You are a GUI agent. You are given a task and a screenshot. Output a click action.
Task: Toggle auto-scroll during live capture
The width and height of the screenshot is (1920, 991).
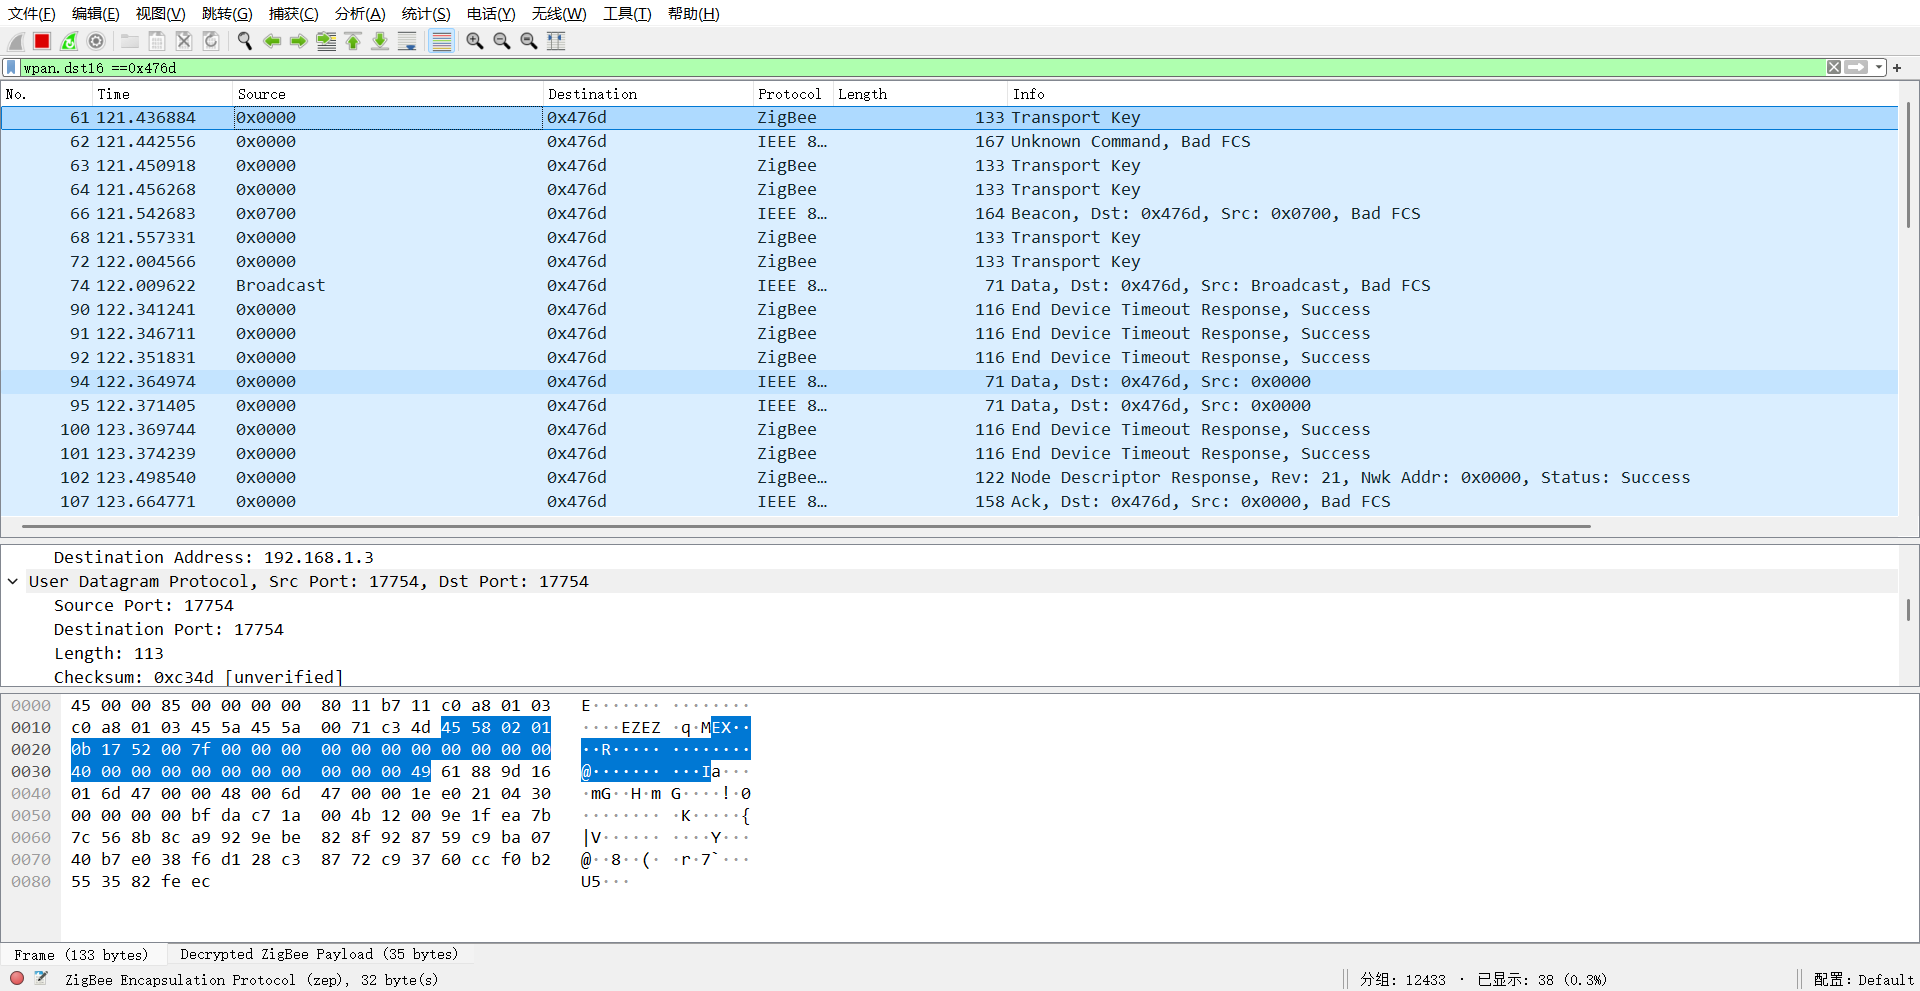(x=407, y=41)
